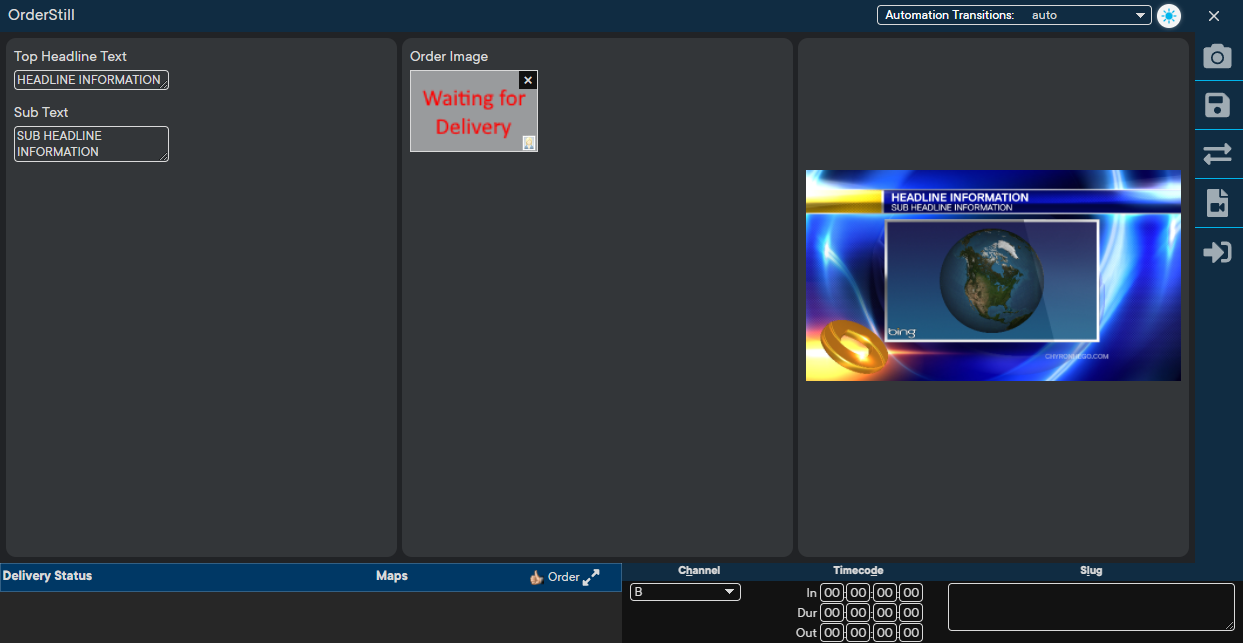1243x643 pixels.
Task: Click the hours field of In timecode
Action: [x=832, y=593]
